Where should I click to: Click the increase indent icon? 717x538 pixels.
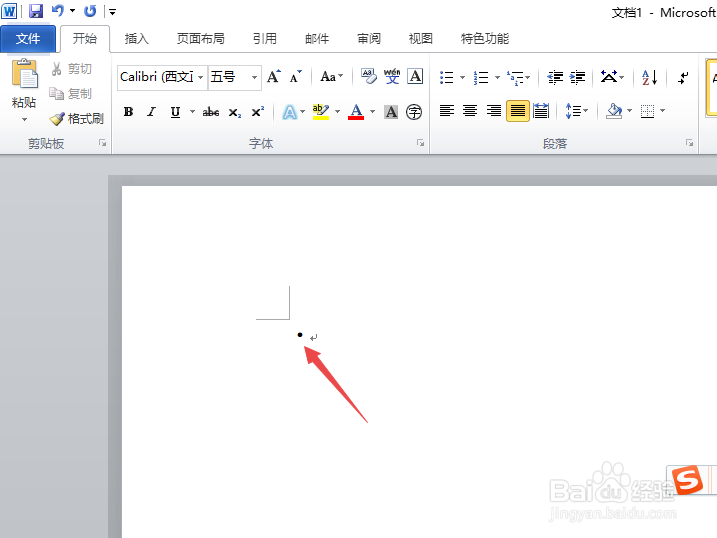click(577, 78)
